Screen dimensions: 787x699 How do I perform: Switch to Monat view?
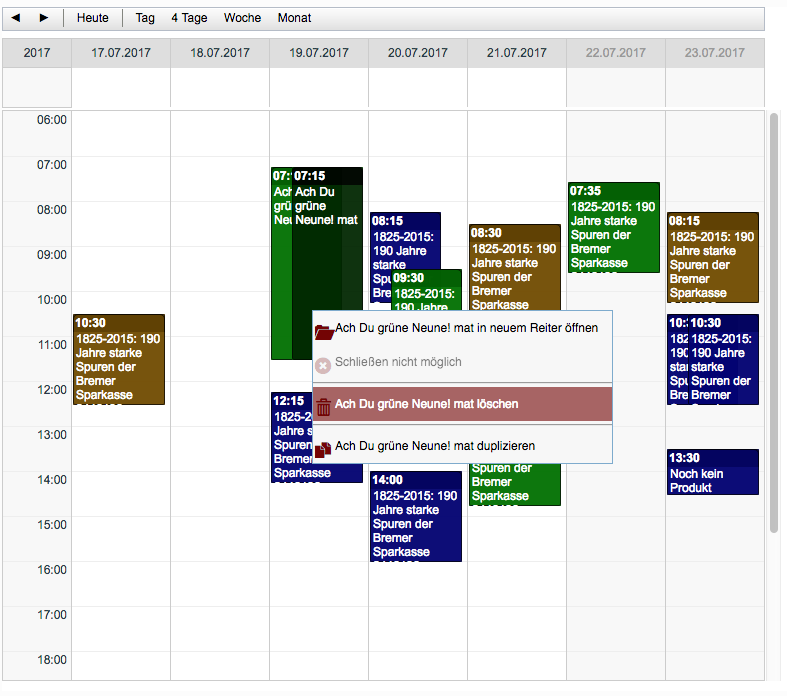[294, 18]
